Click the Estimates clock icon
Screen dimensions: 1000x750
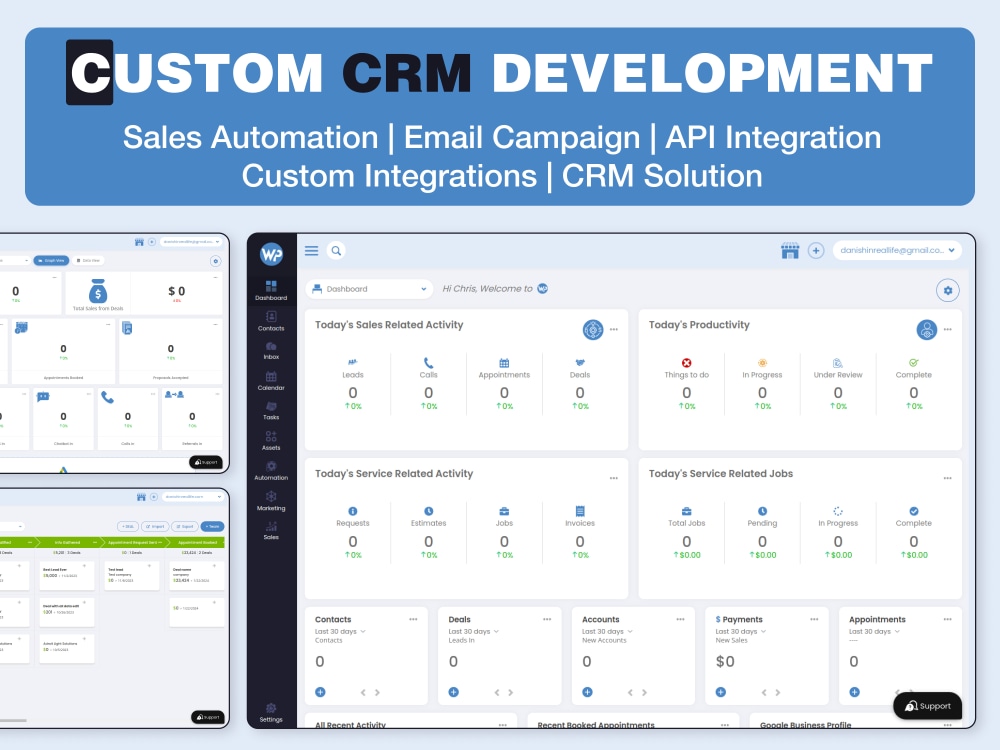coord(429,511)
